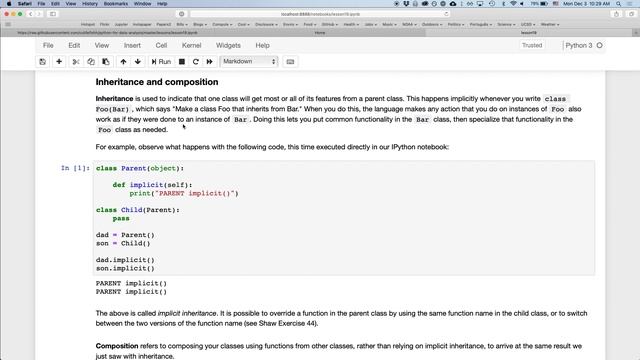Screen dimensions: 640x360
Task: Go back with Safari's back arrow
Action: pyautogui.click(x=30, y=14)
